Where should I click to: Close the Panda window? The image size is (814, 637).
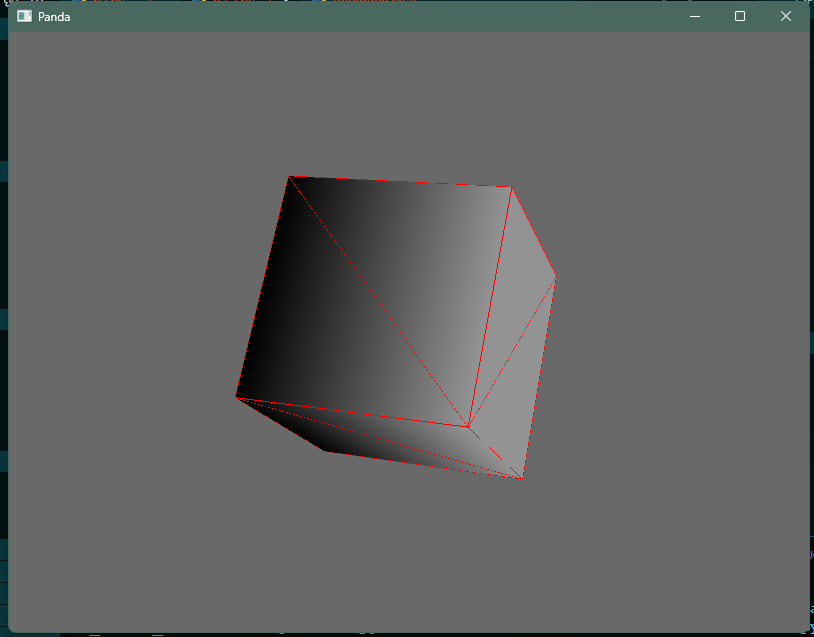point(785,17)
